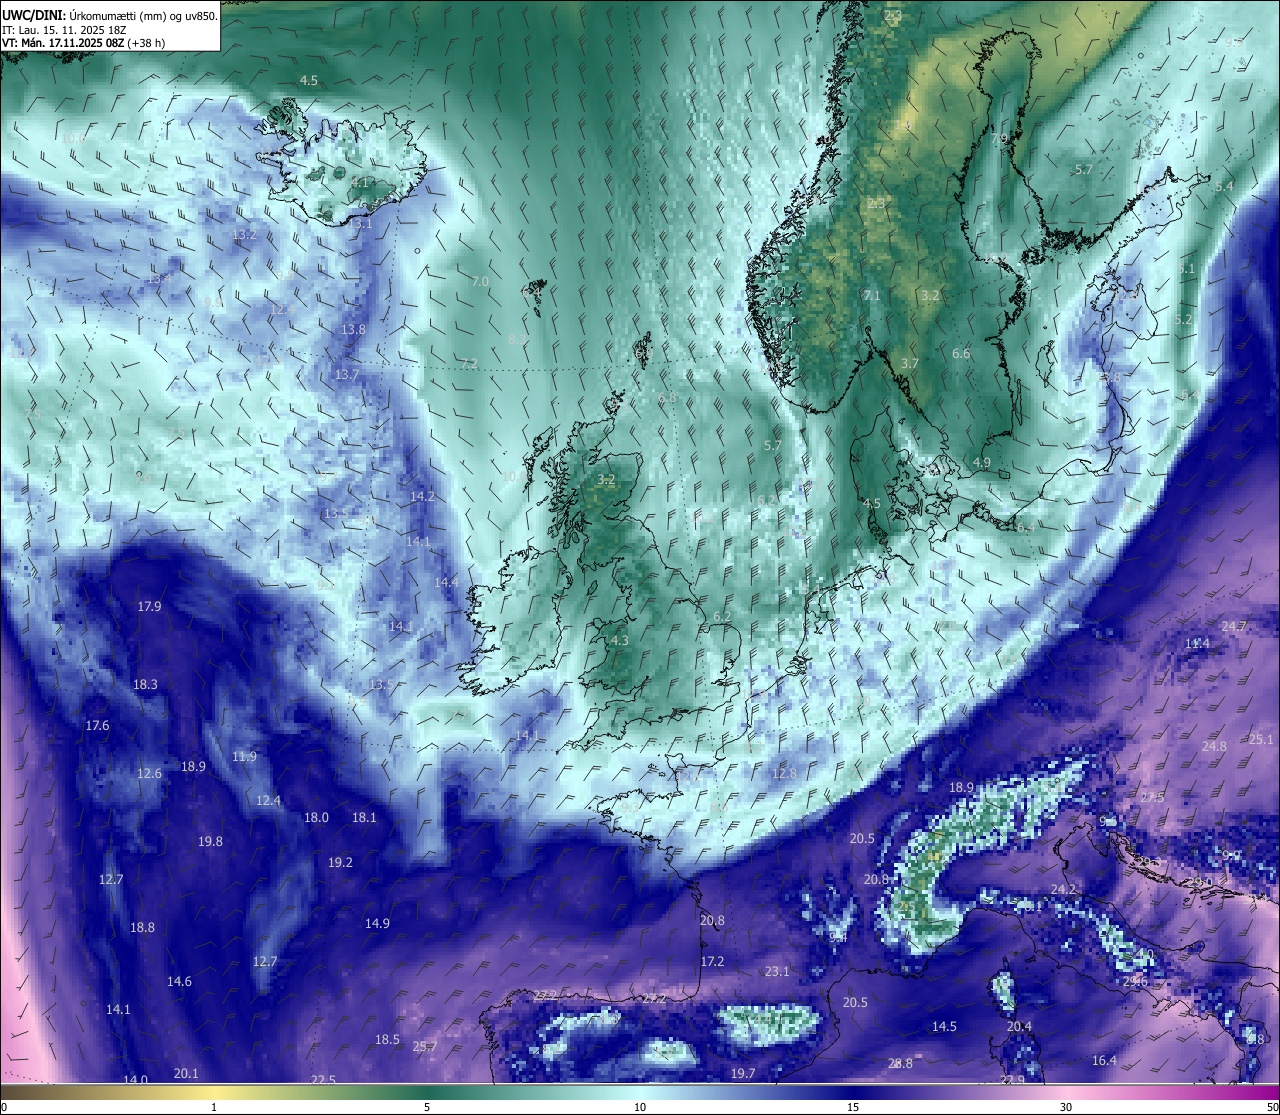Viewport: 1280px width, 1115px height.
Task: Click the map value '18.1'
Action: (364, 817)
